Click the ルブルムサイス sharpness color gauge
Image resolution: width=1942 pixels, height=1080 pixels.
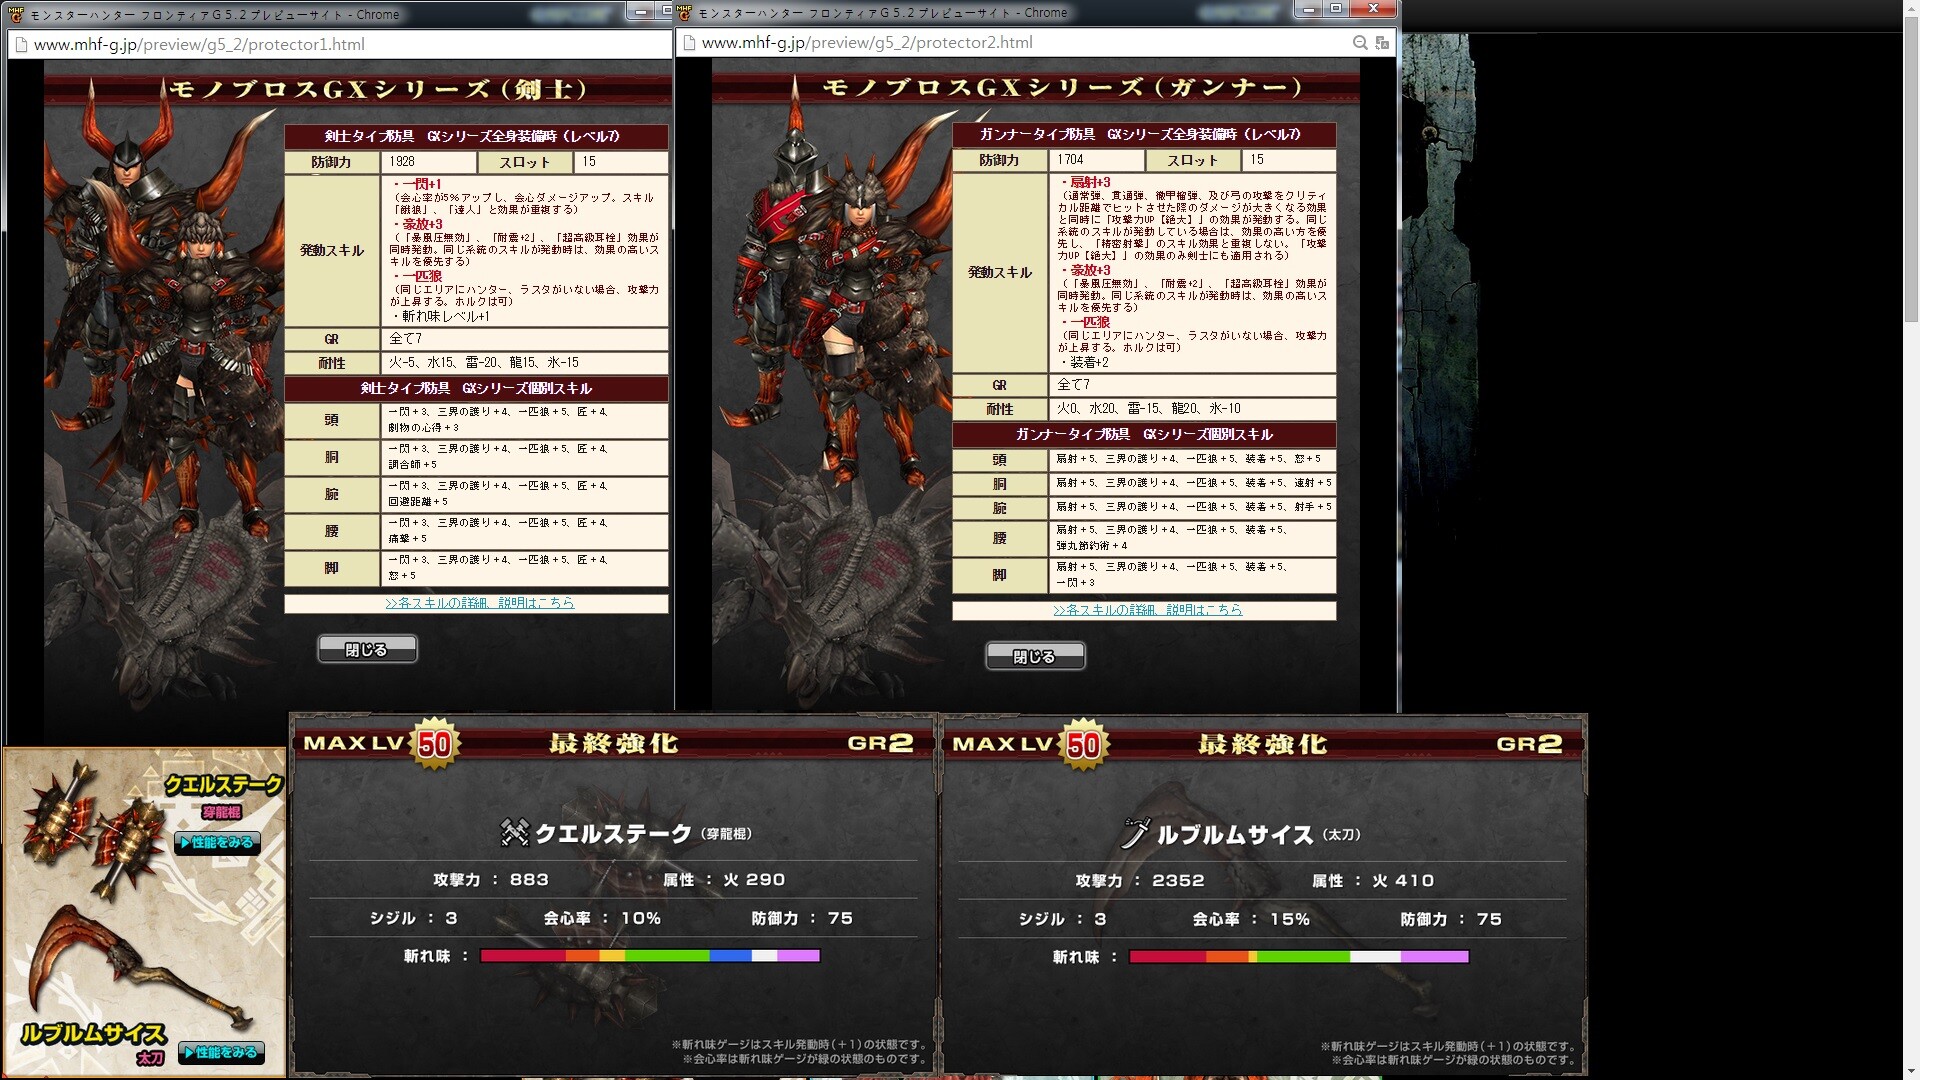(1299, 957)
